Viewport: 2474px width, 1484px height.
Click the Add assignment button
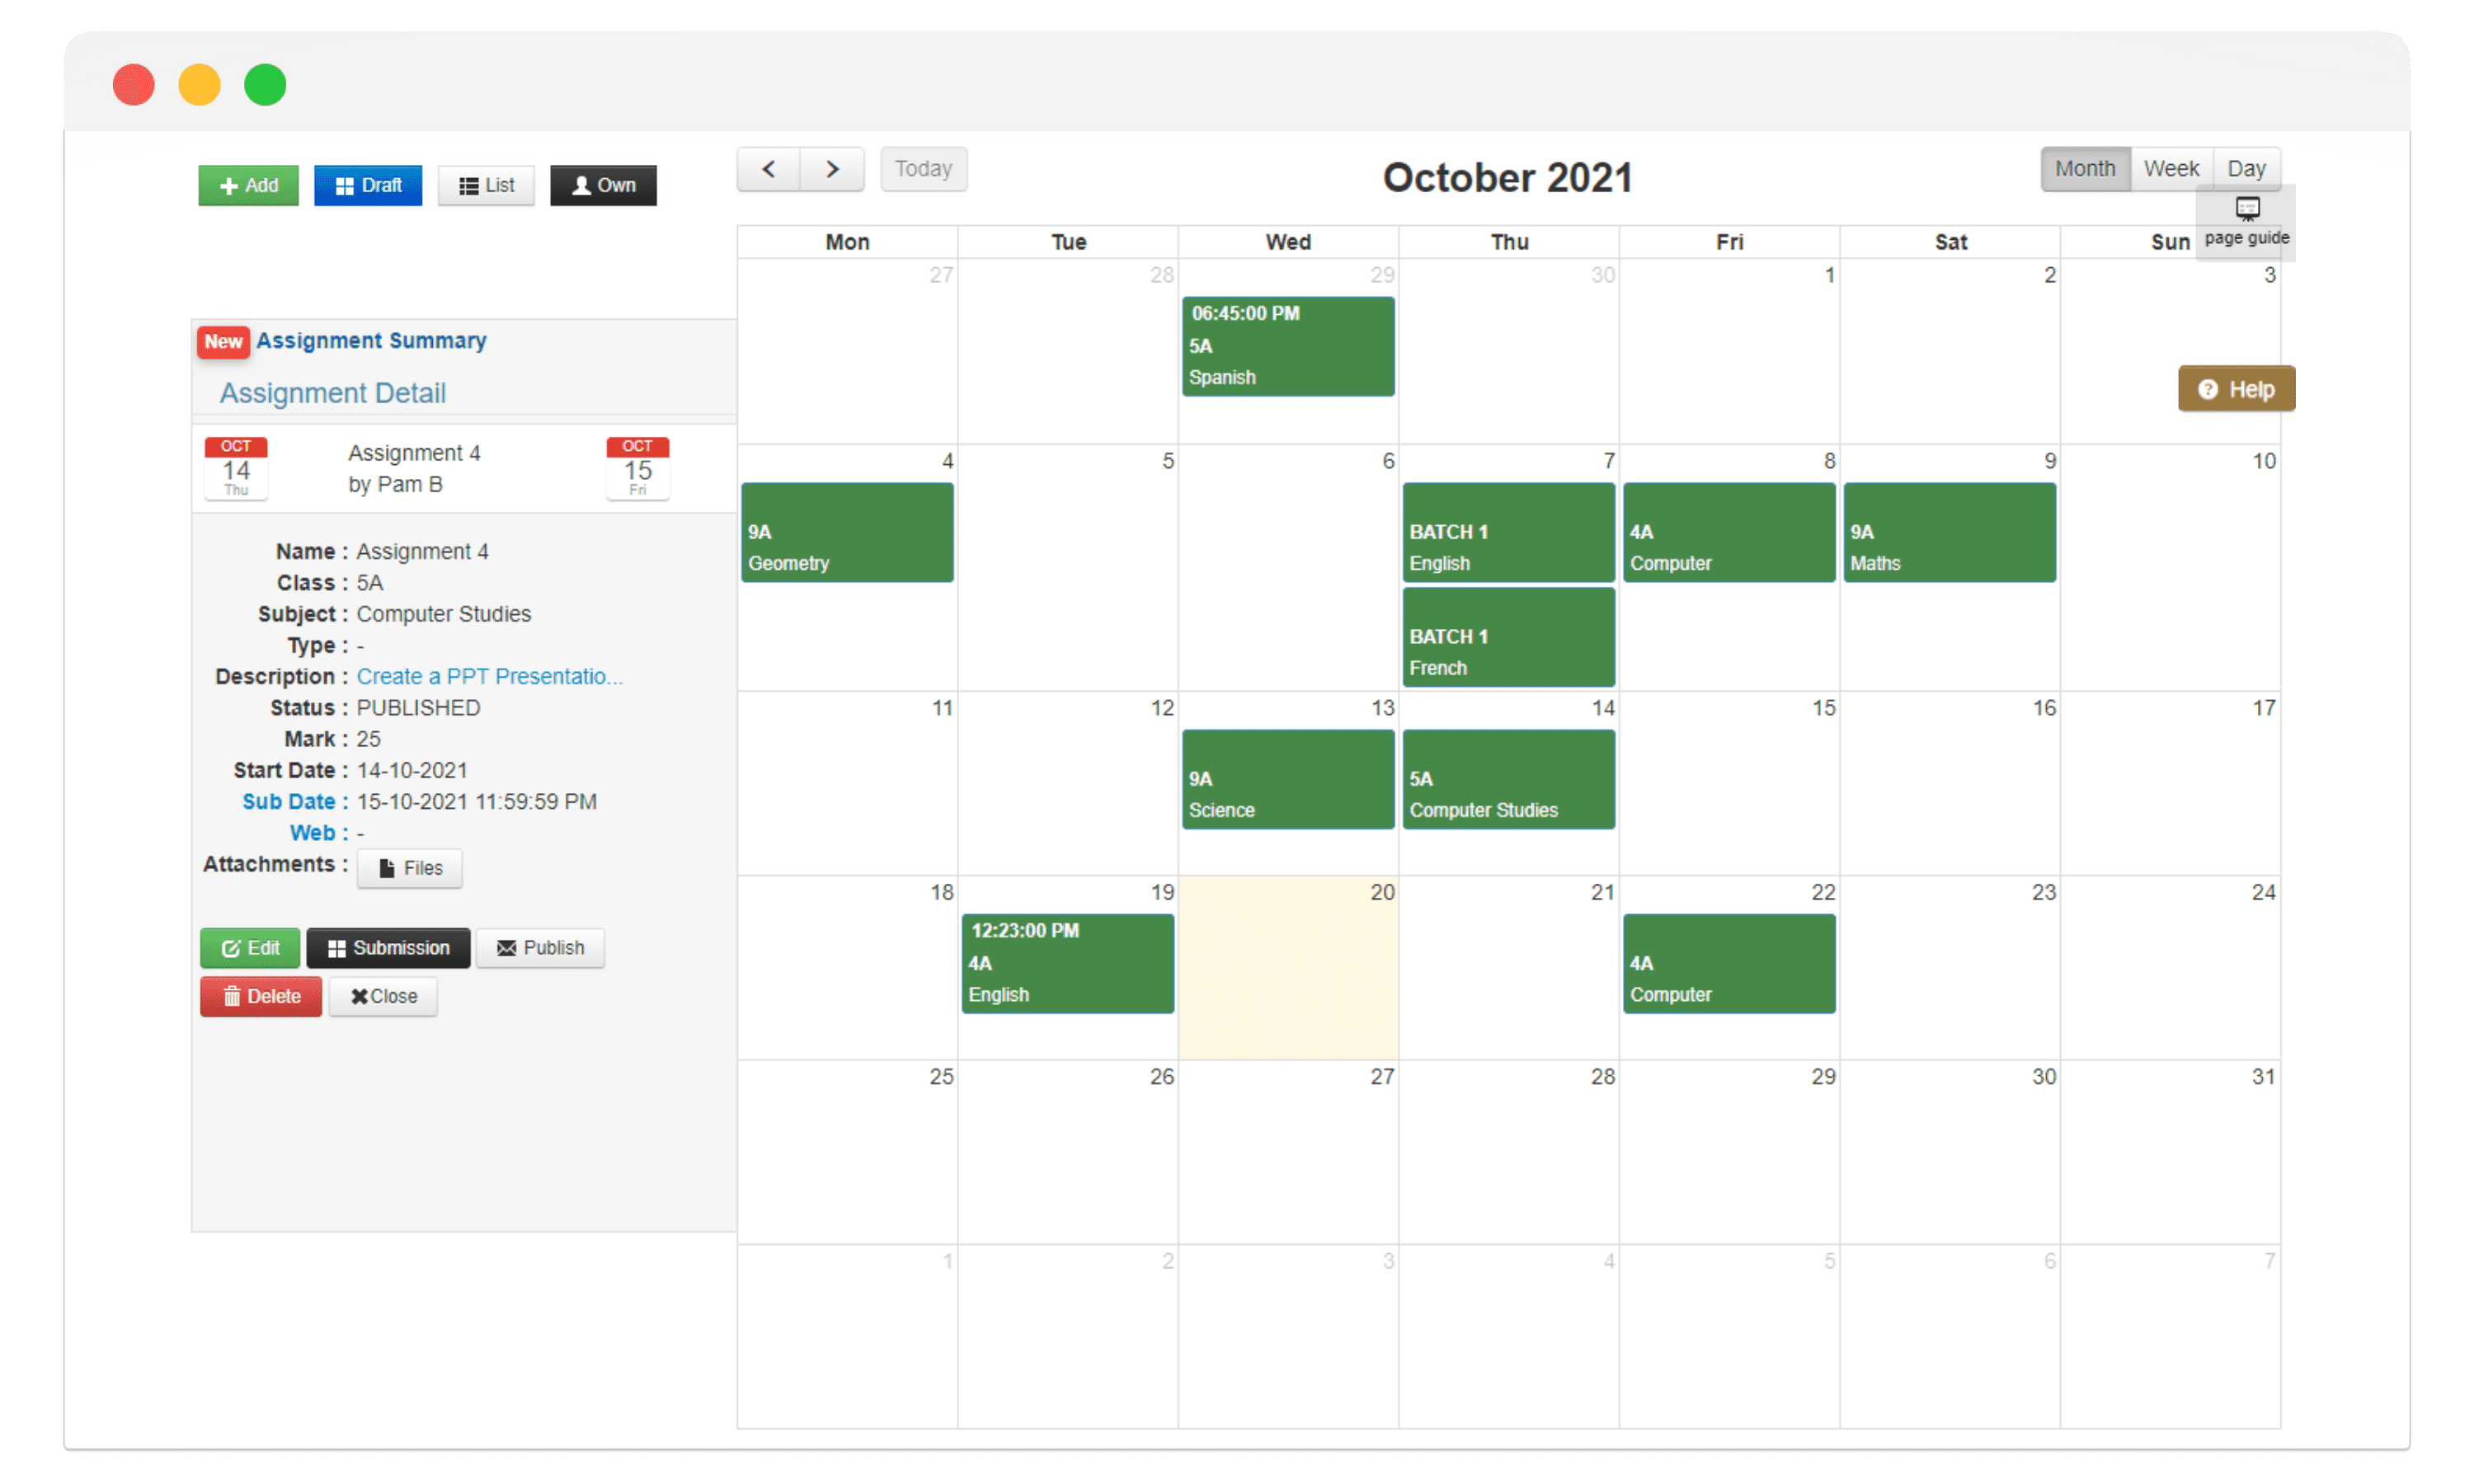(246, 184)
